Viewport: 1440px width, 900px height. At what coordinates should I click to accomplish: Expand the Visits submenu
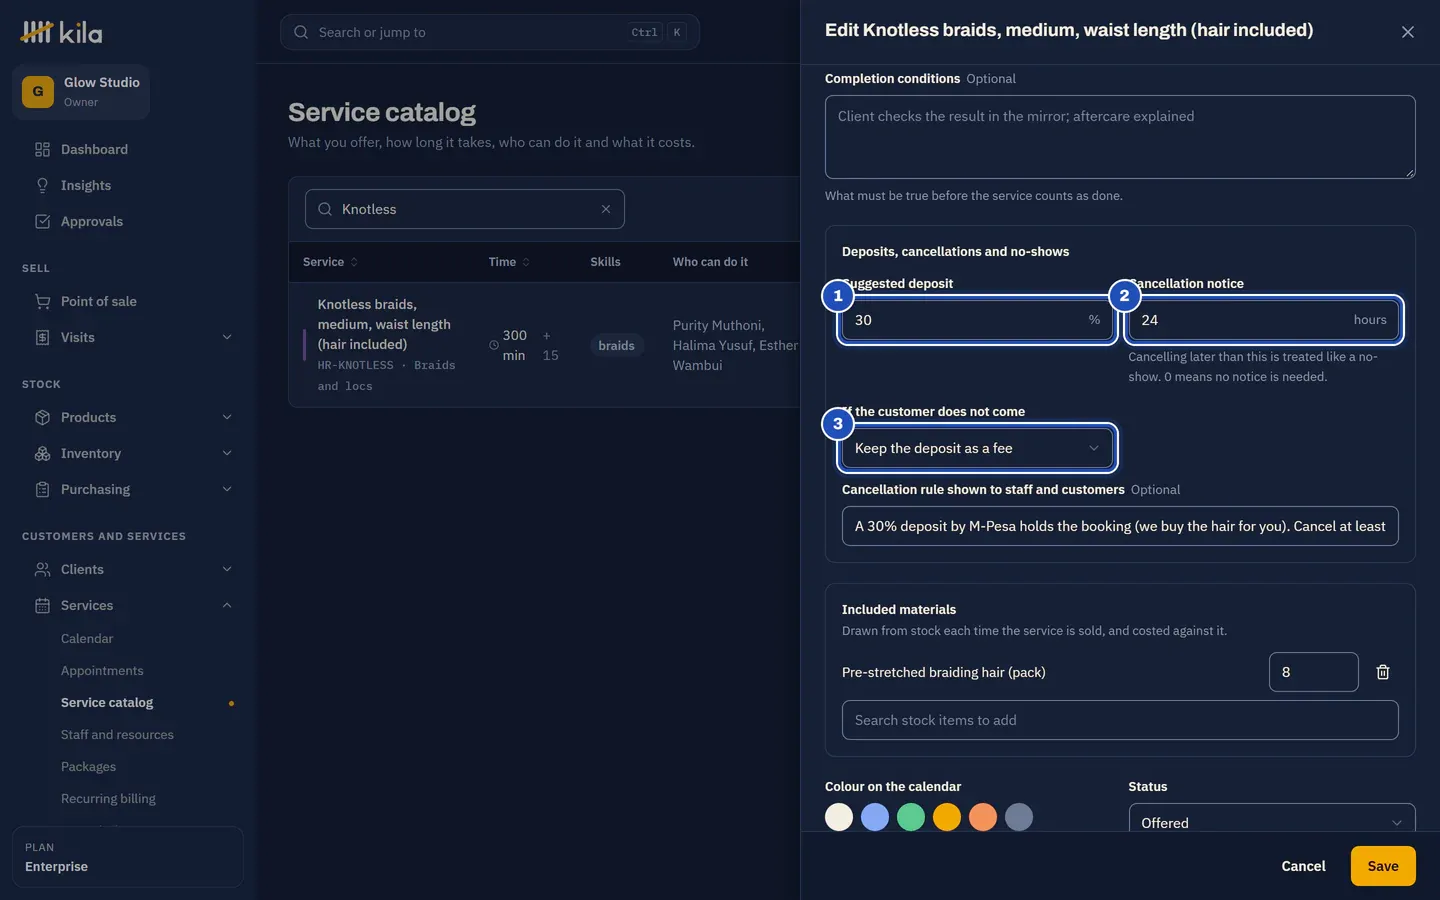coord(227,338)
